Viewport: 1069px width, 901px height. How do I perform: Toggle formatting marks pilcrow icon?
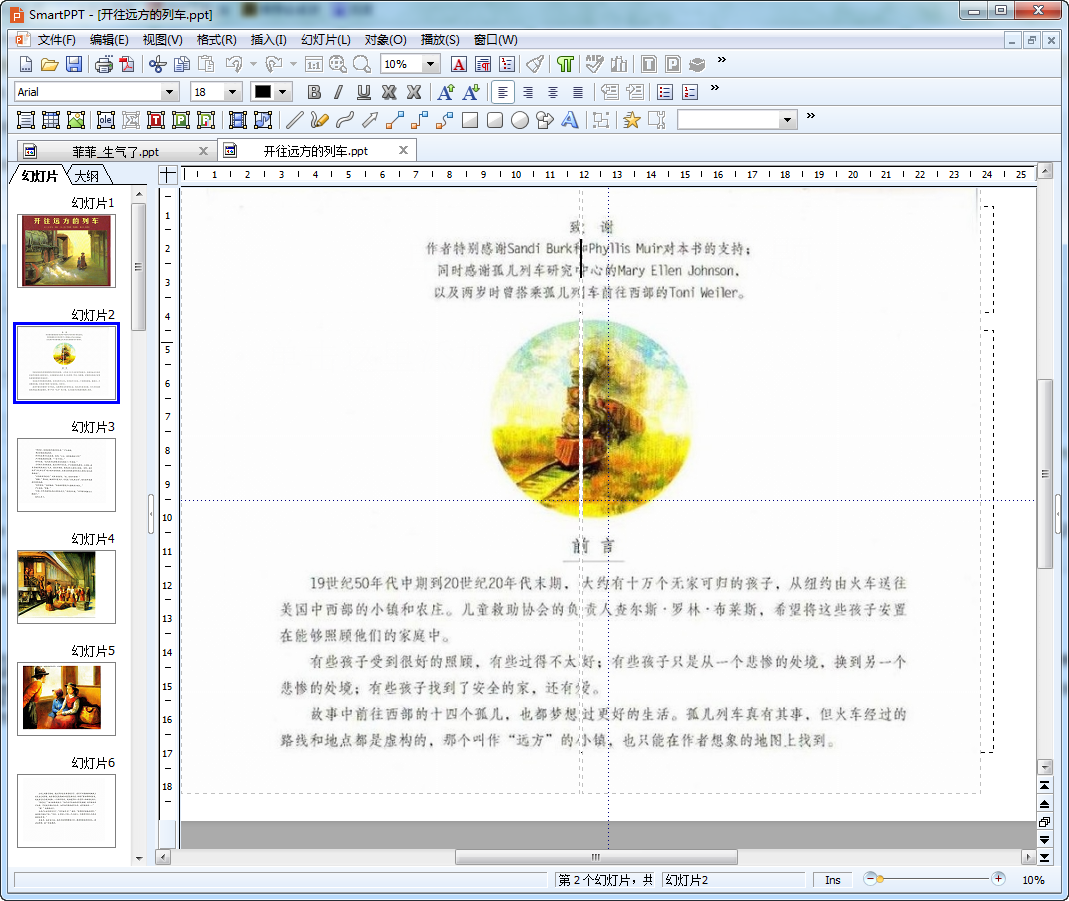[x=565, y=64]
